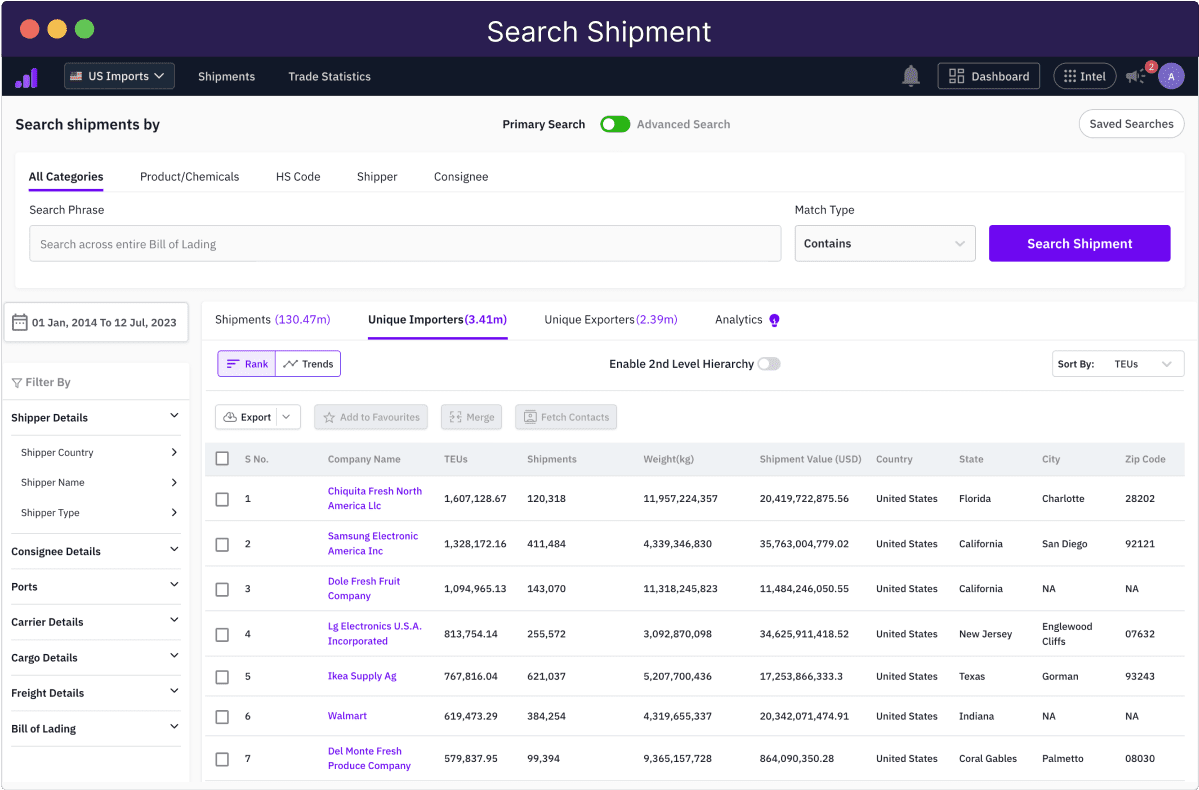Image resolution: width=1199 pixels, height=790 pixels.
Task: Expand the Consignee Details filter section
Action: 96,551
